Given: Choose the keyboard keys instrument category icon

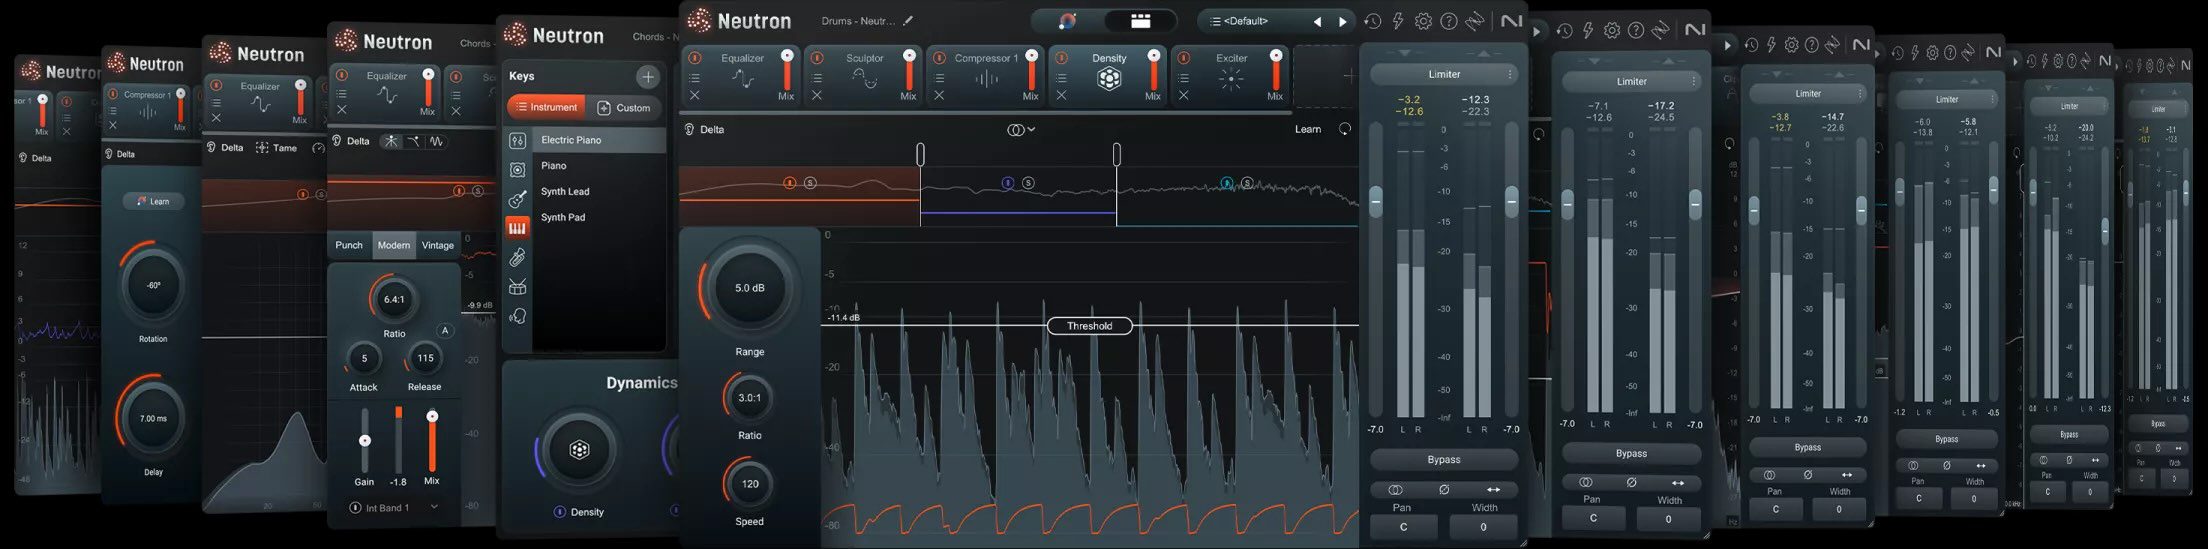Looking at the screenshot, I should [517, 228].
